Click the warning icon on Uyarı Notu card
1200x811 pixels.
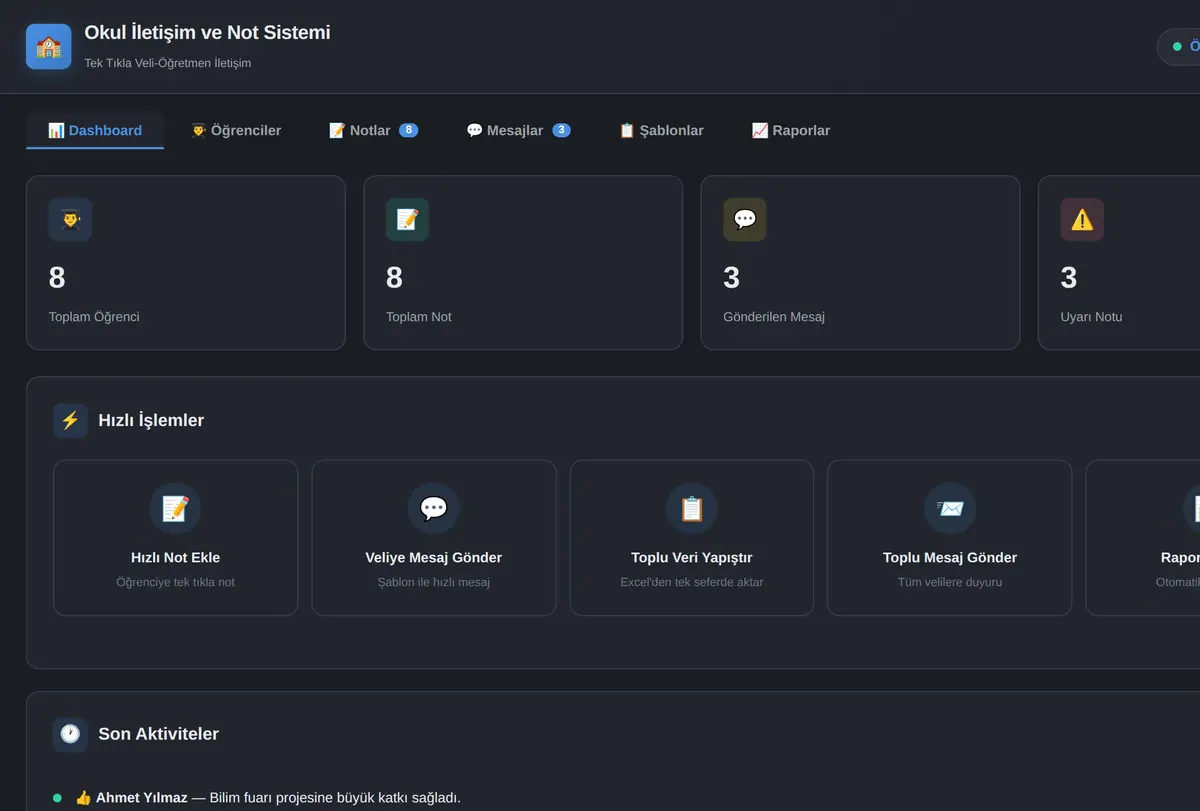click(1082, 220)
